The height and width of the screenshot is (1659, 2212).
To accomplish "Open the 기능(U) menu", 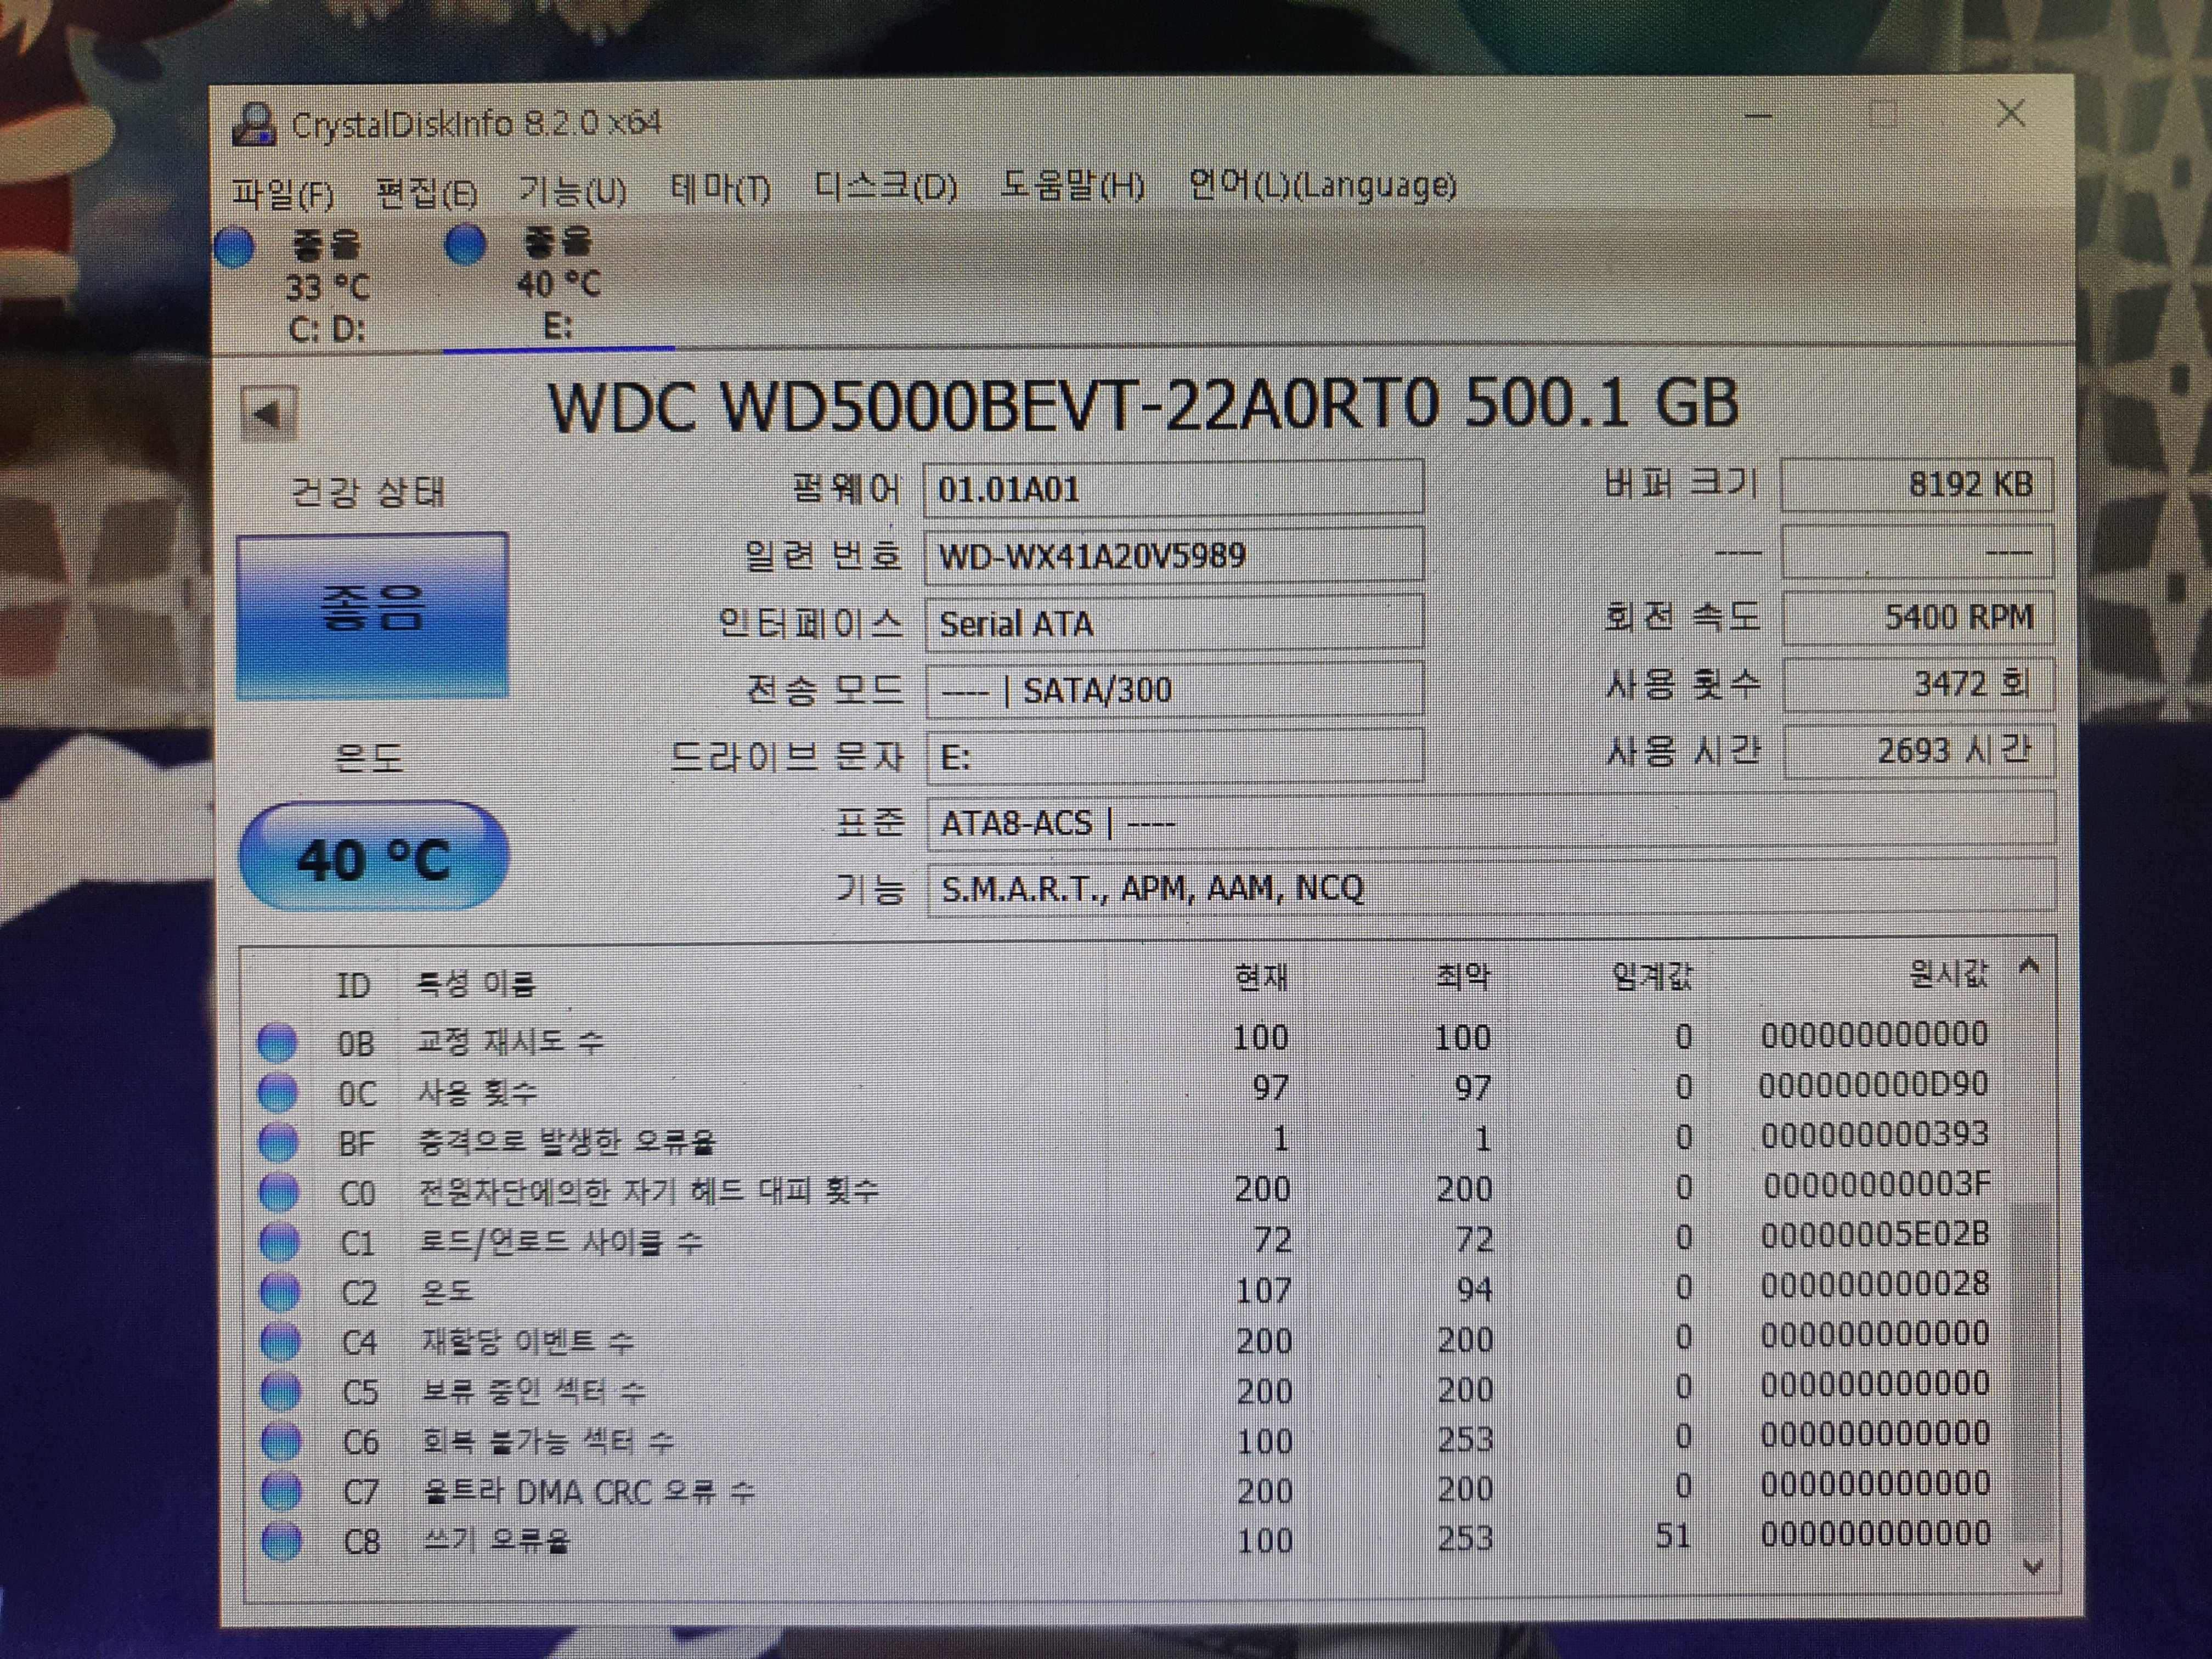I will pyautogui.click(x=572, y=189).
